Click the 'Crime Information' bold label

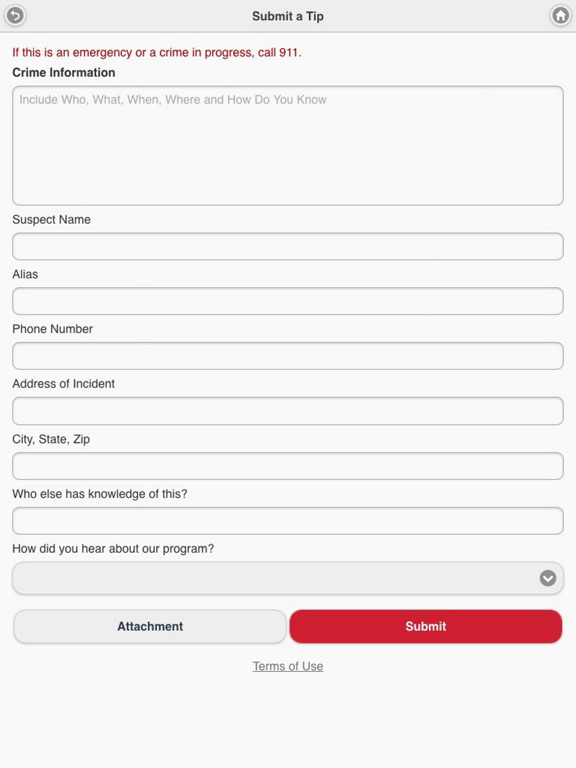64,72
